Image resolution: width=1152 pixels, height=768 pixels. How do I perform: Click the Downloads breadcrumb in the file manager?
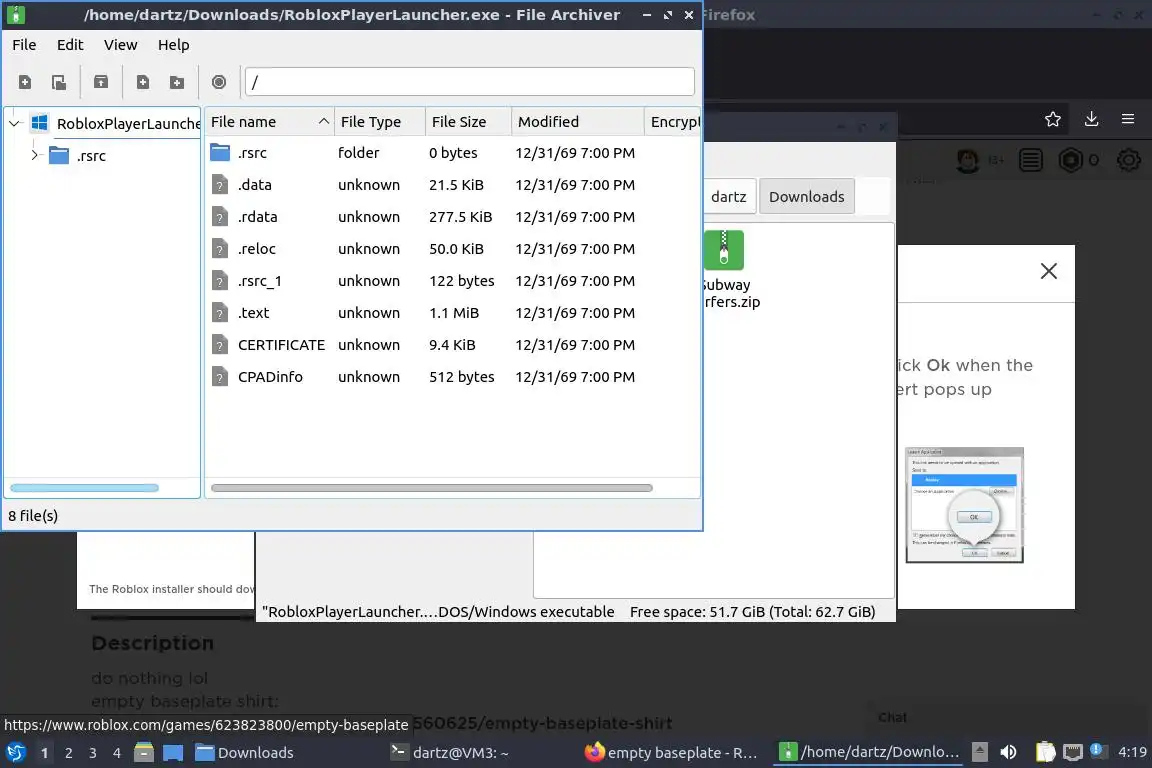(807, 197)
